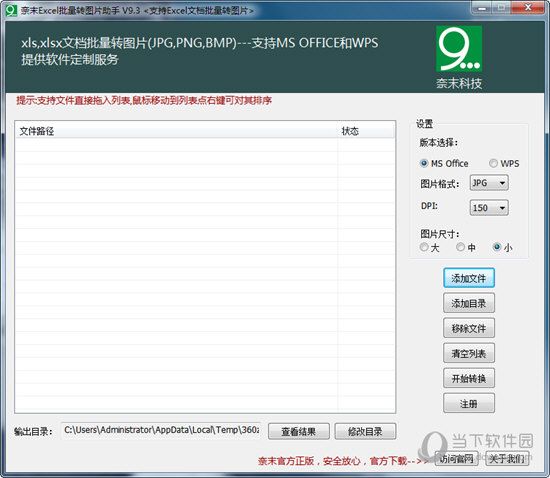550x478 pixels.
Task: Click the 图片尺寸 label
Action: click(440, 234)
